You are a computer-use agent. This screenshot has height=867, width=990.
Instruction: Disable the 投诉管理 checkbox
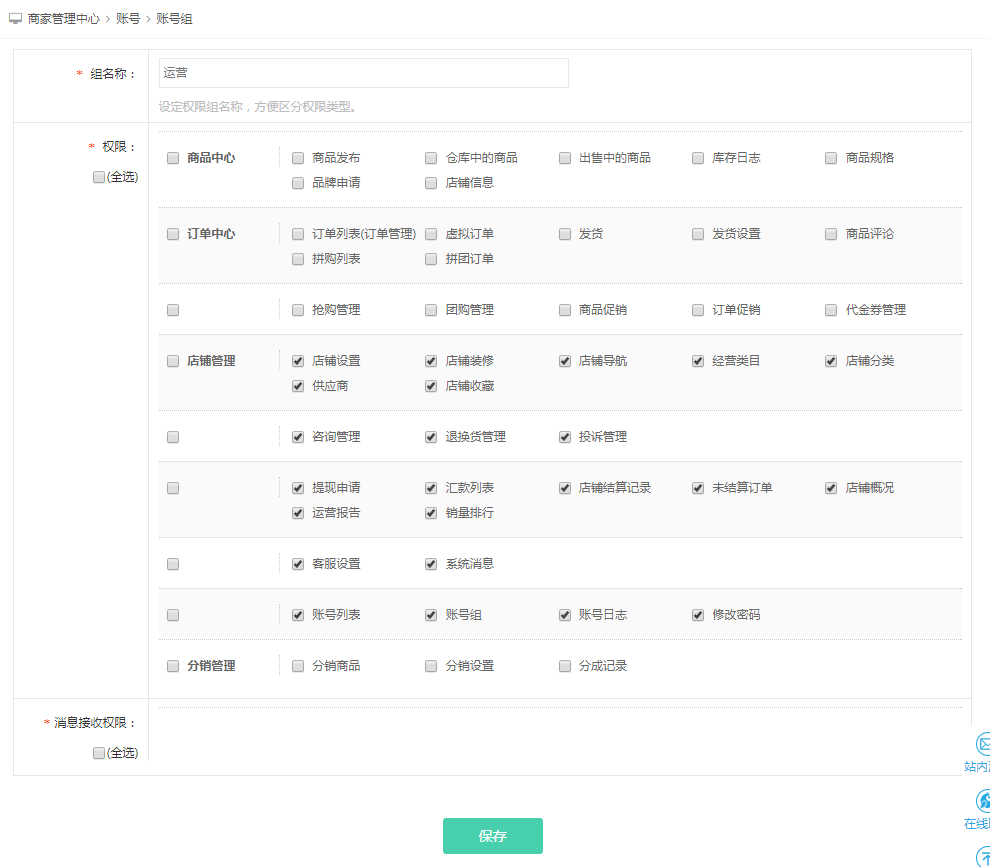[x=565, y=437]
